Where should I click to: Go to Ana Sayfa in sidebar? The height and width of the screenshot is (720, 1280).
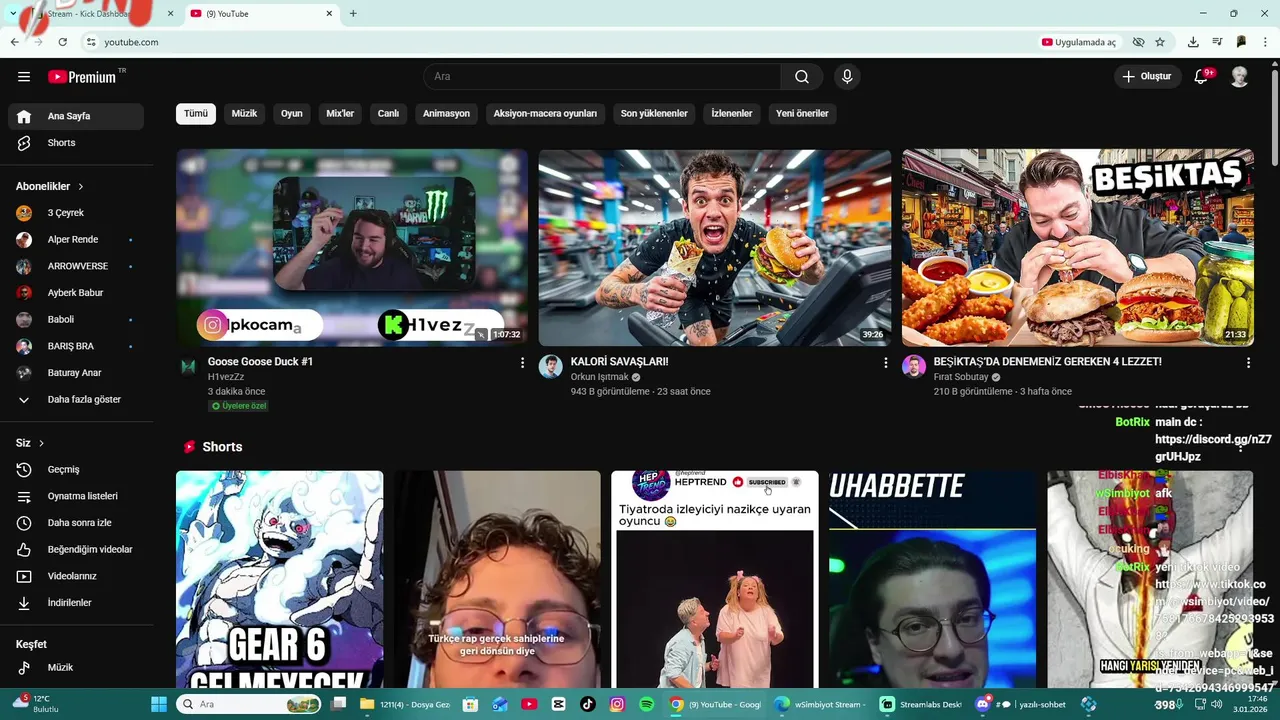pos(76,116)
